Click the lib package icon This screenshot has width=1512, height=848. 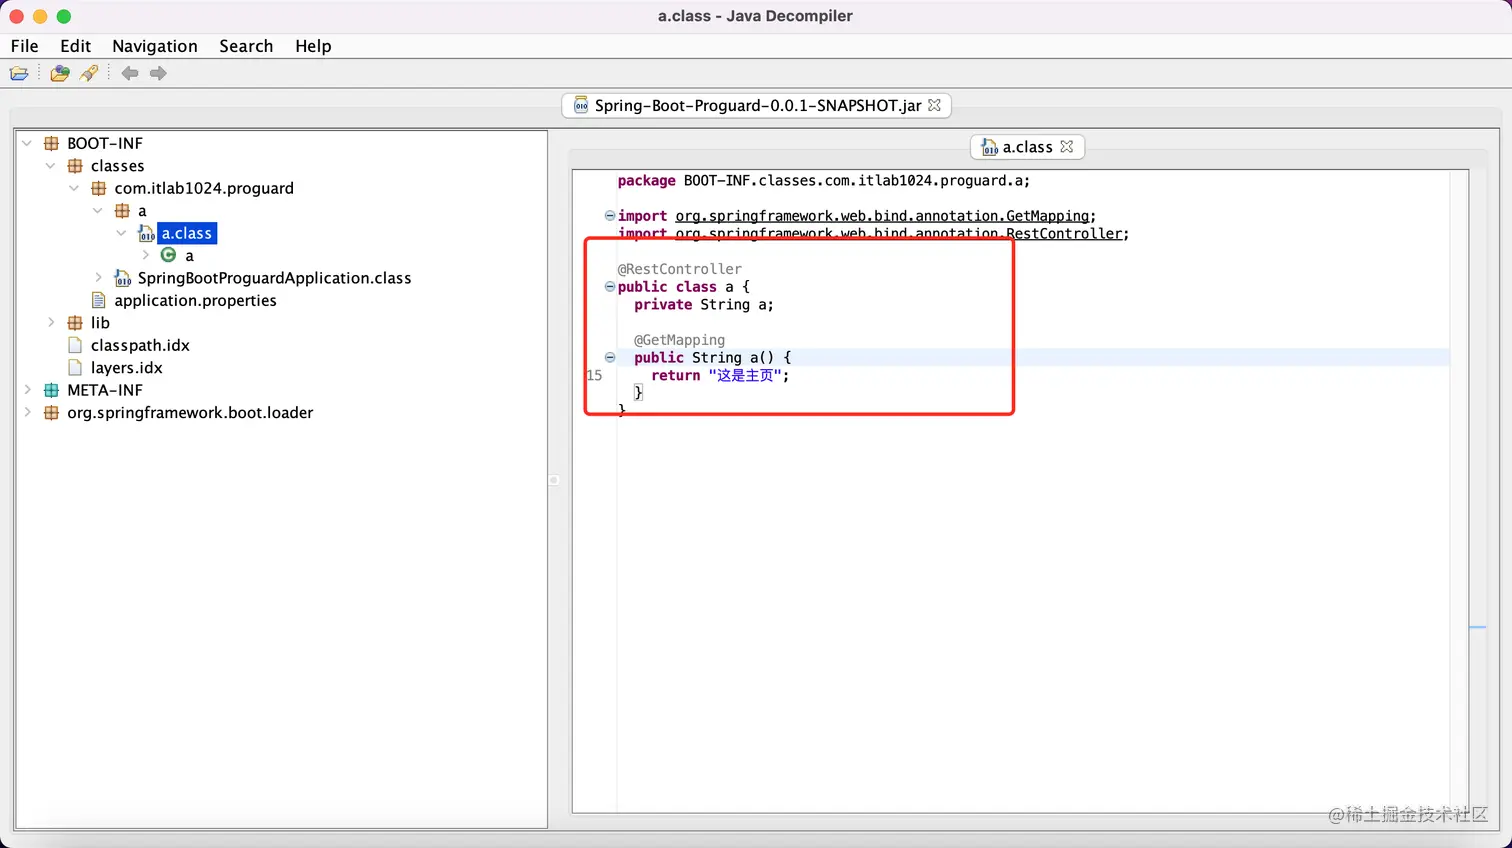tap(75, 323)
